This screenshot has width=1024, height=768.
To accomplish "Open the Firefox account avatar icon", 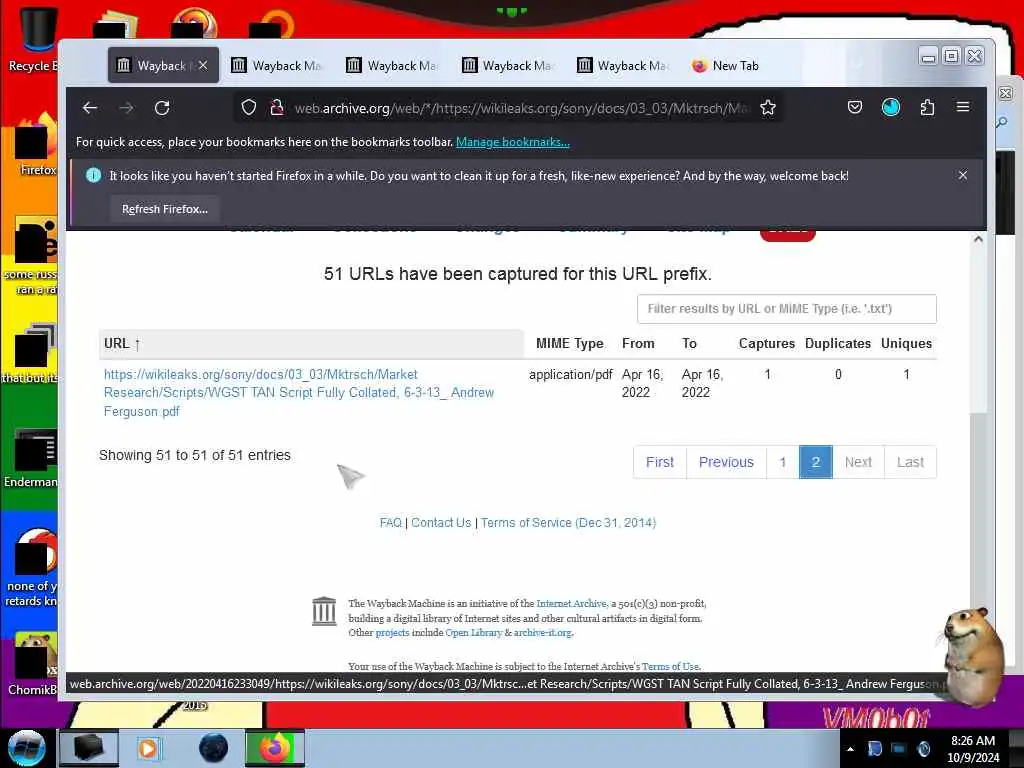I will [891, 107].
